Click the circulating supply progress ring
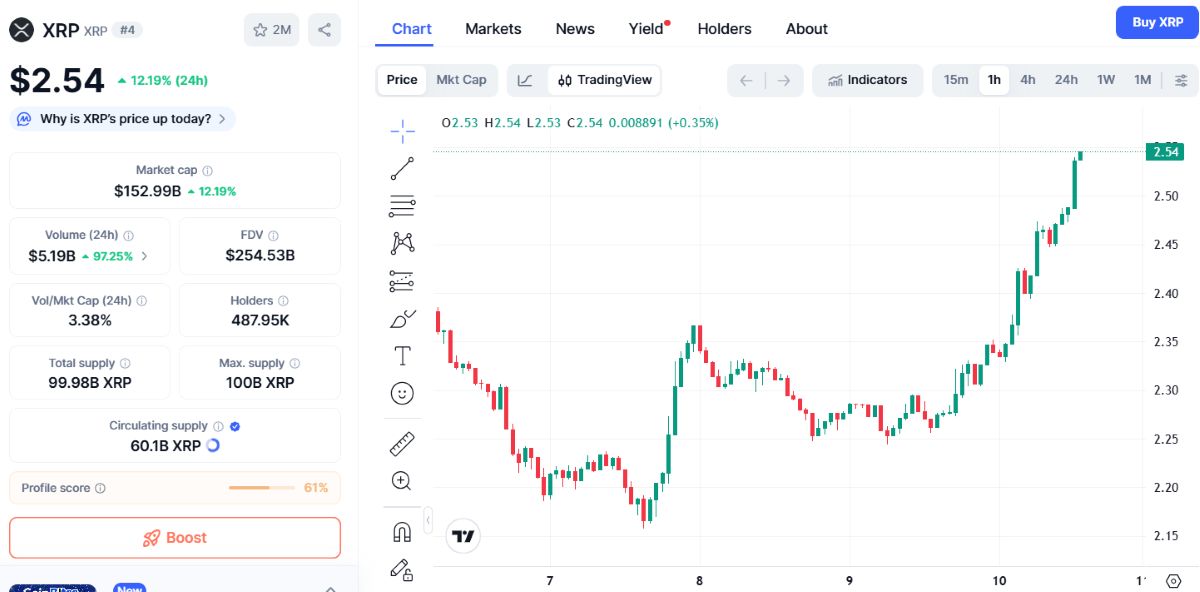Viewport: 1200px width, 592px height. [213, 446]
